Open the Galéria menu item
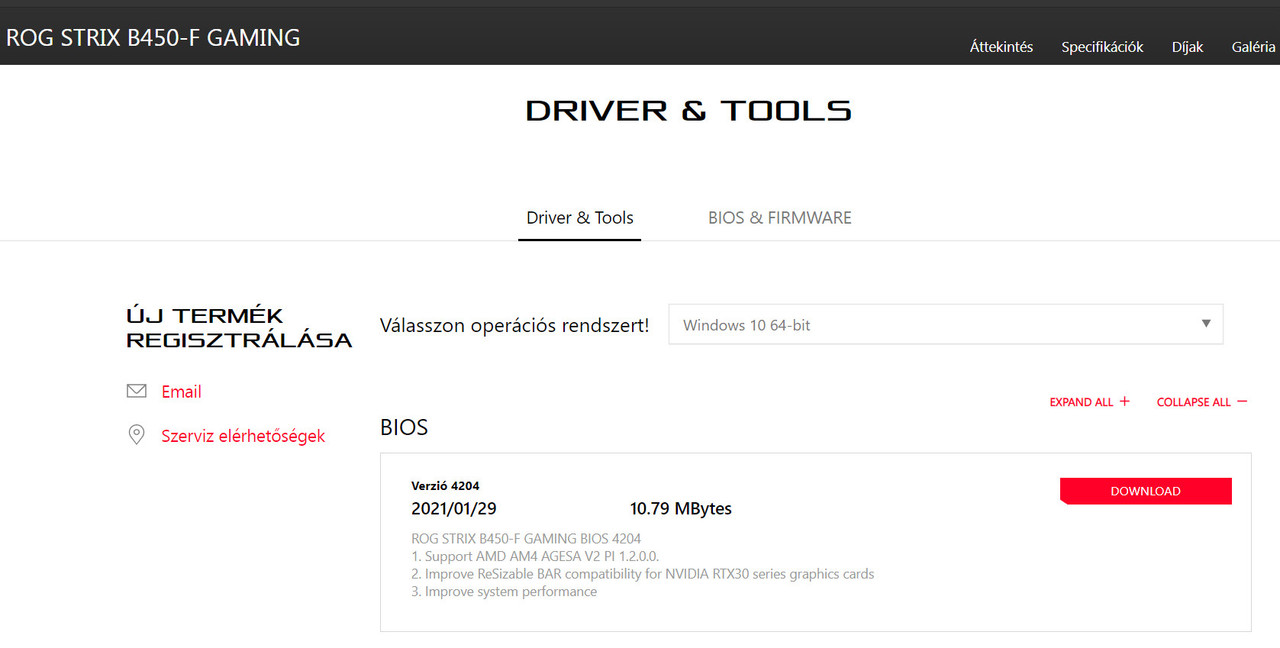1280x648 pixels. pyautogui.click(x=1254, y=47)
